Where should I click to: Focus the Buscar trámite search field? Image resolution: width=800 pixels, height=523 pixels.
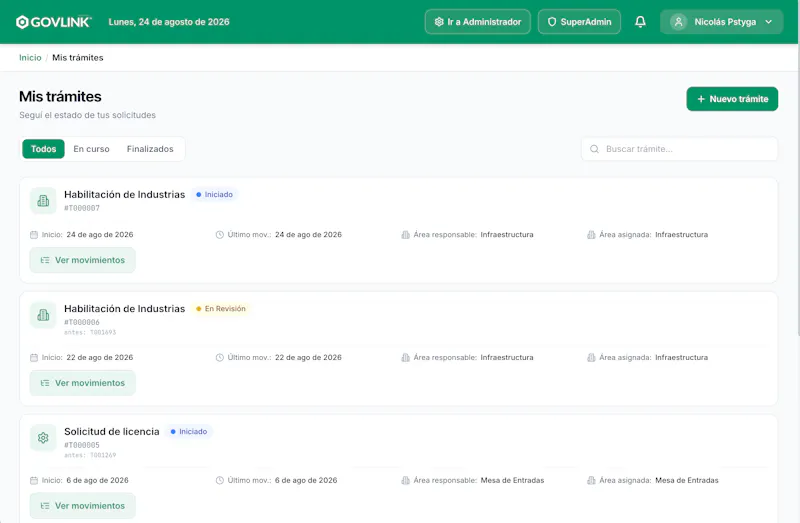click(680, 149)
